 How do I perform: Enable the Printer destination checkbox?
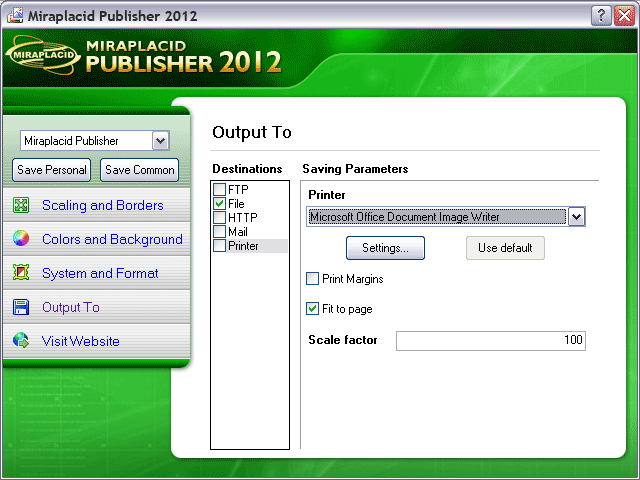point(220,246)
